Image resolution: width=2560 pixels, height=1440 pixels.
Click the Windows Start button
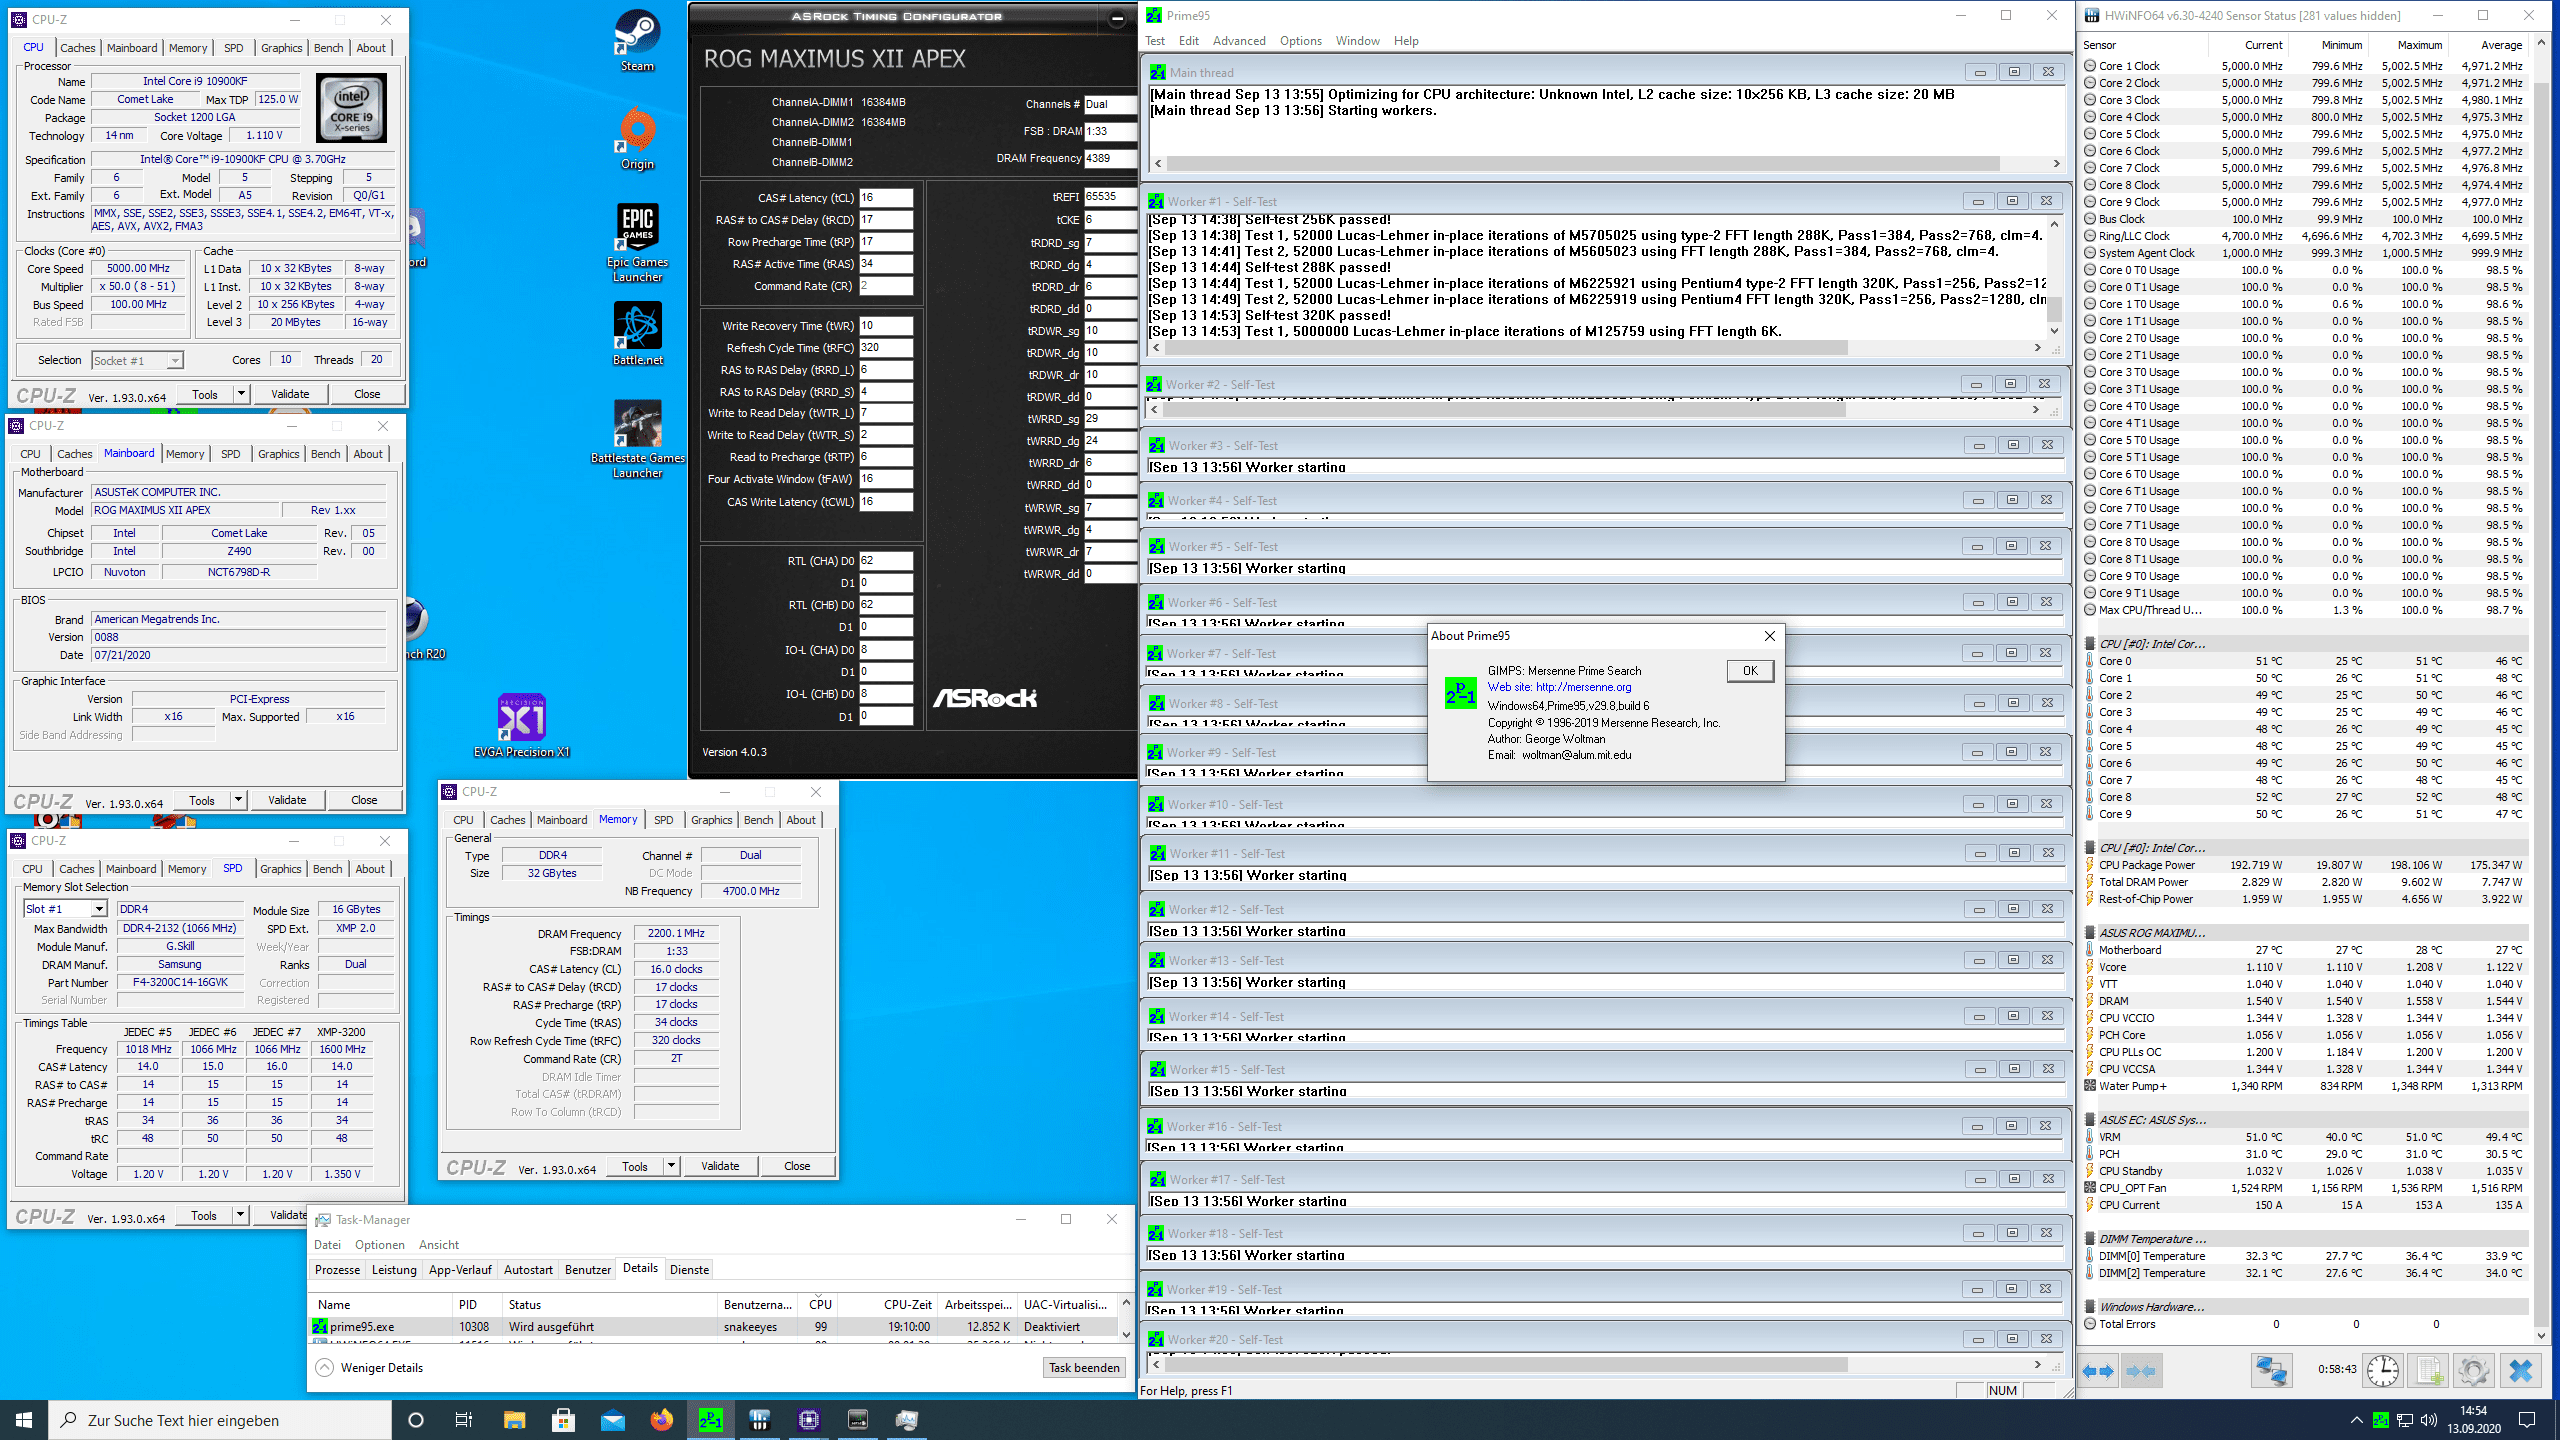coord(24,1419)
